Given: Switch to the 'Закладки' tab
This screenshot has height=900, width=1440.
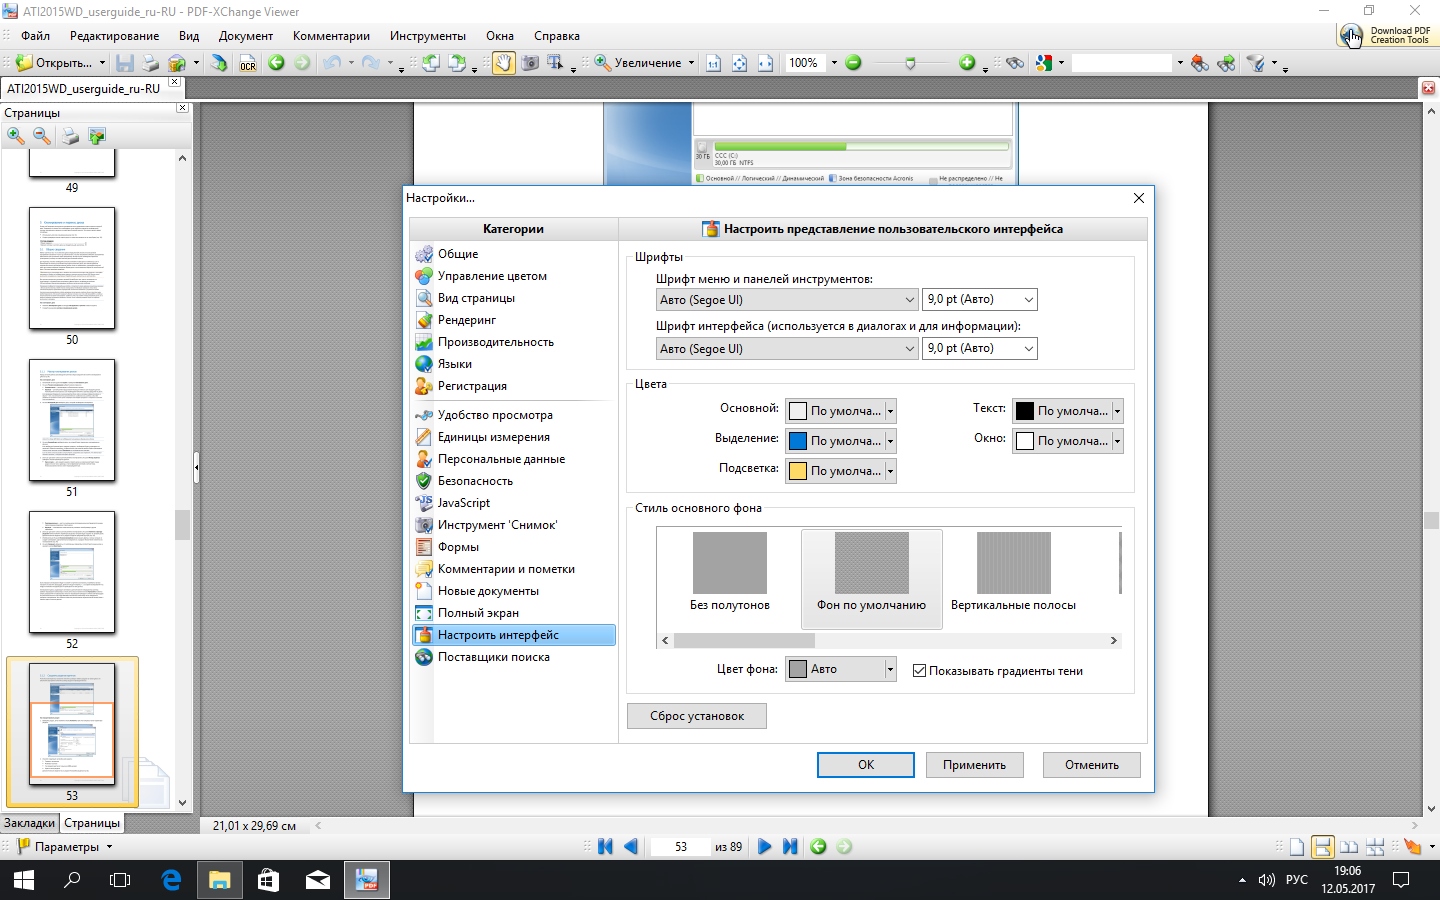Looking at the screenshot, I should pyautogui.click(x=29, y=823).
